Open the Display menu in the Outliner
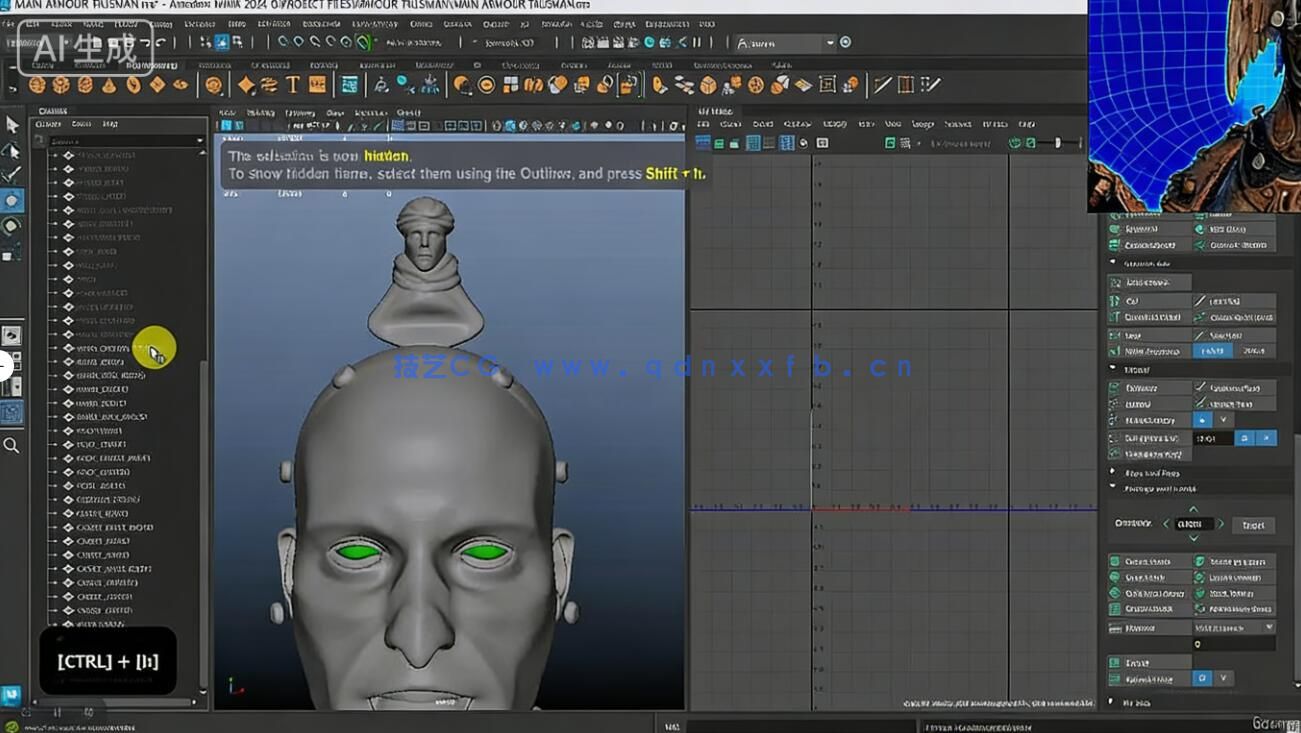 click(x=46, y=124)
